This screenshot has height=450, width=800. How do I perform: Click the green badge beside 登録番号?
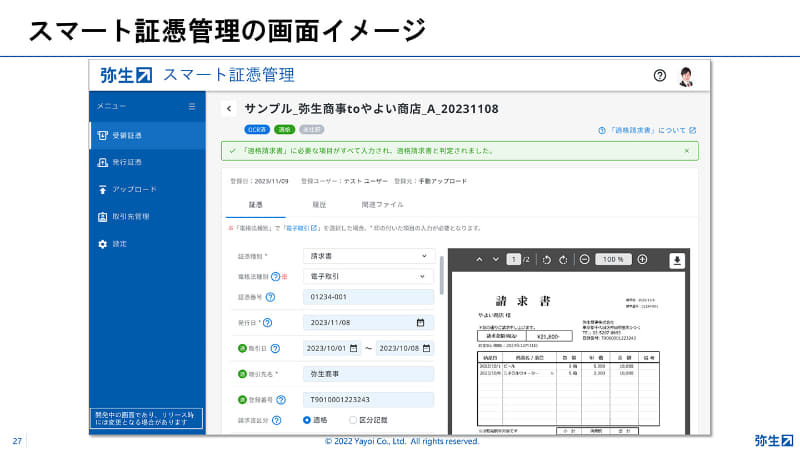click(242, 399)
